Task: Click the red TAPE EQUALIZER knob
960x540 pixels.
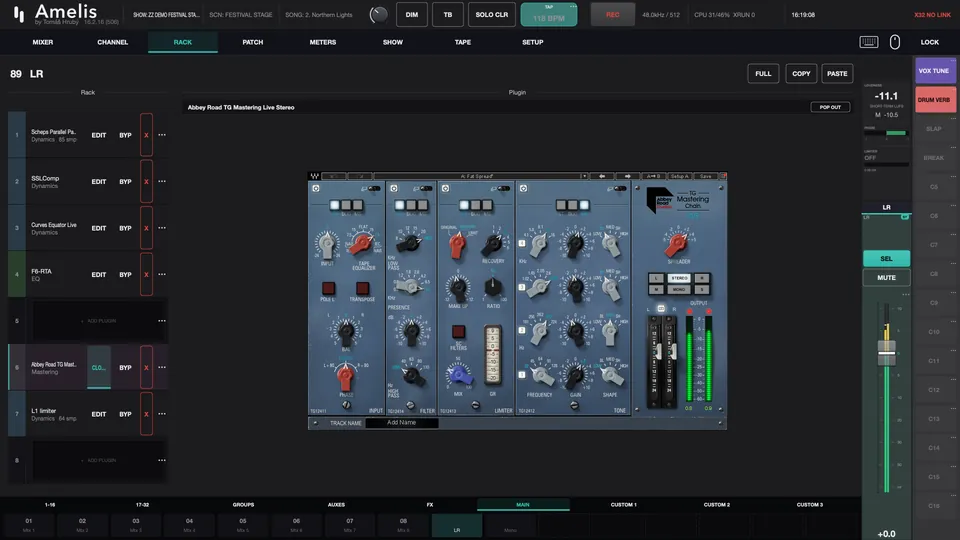Action: [362, 244]
